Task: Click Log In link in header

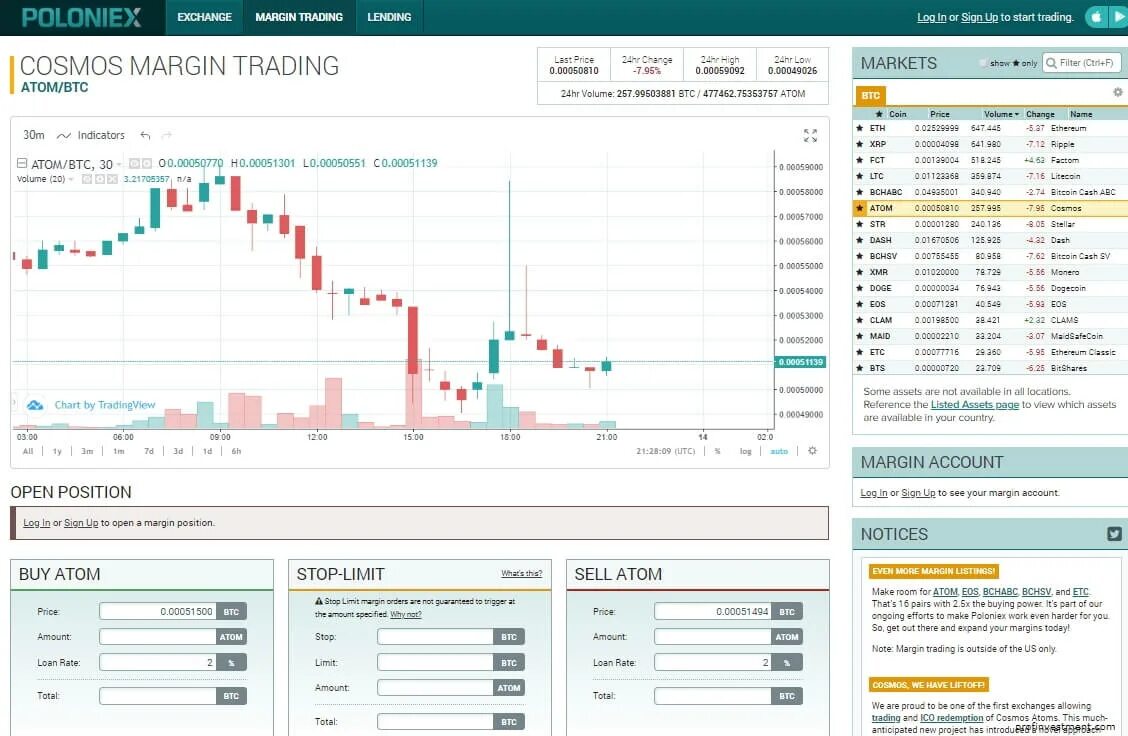Action: tap(932, 17)
